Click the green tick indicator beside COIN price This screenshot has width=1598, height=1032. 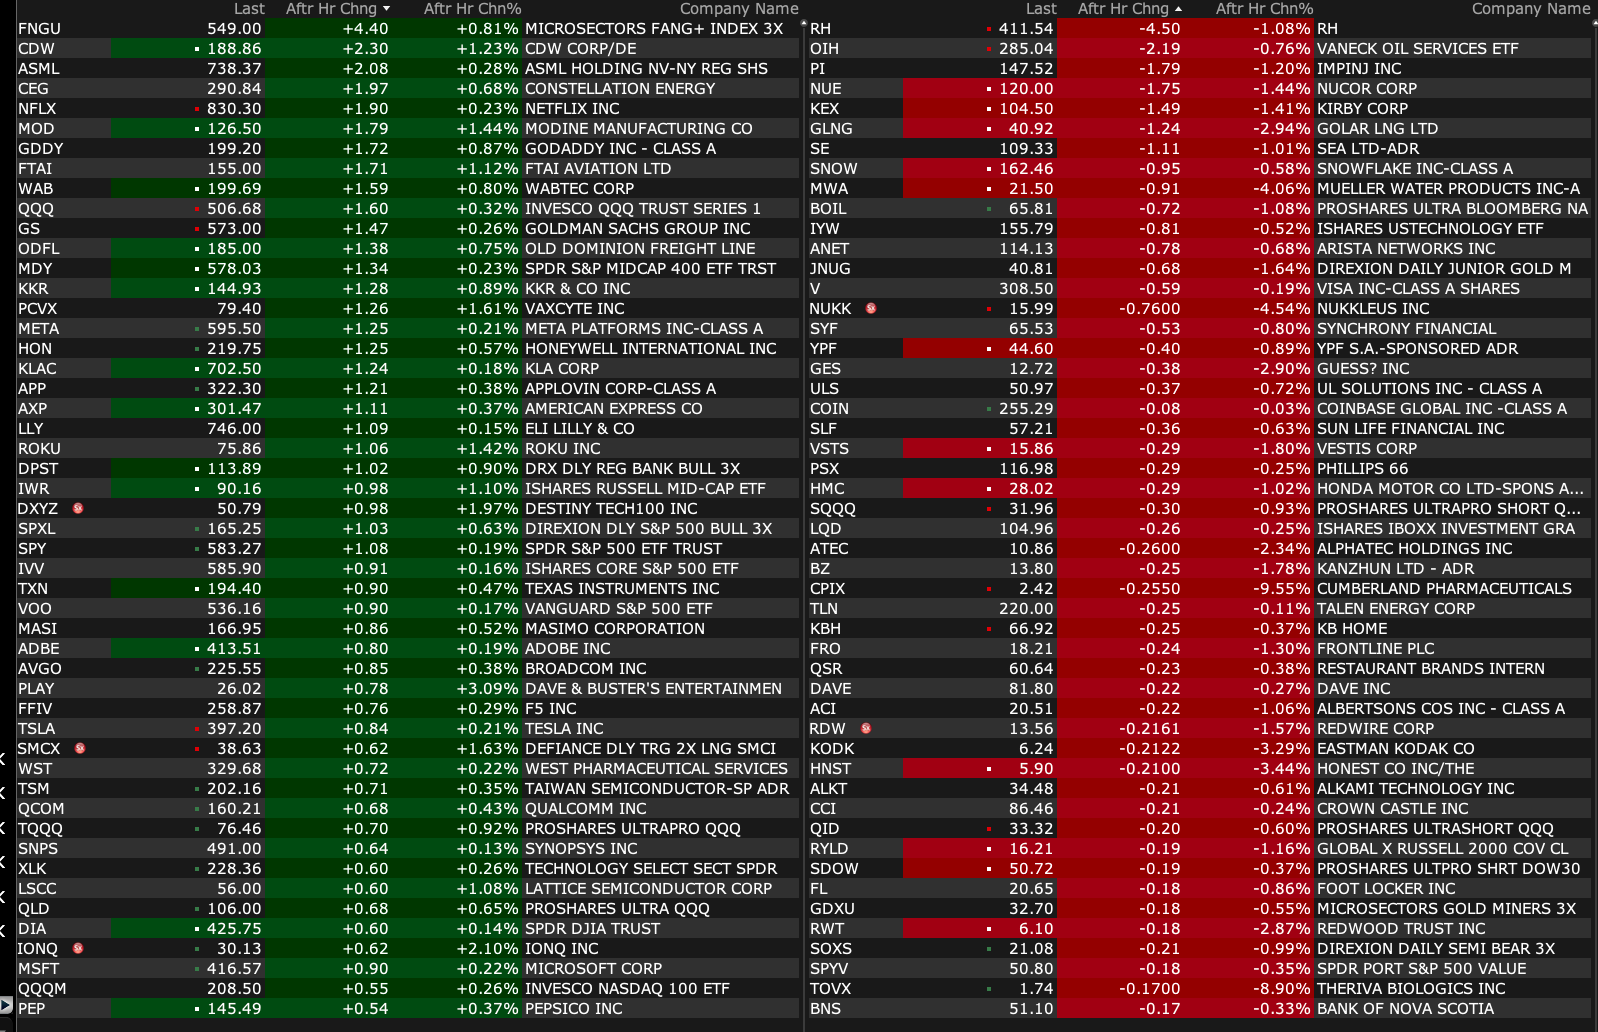(x=989, y=409)
